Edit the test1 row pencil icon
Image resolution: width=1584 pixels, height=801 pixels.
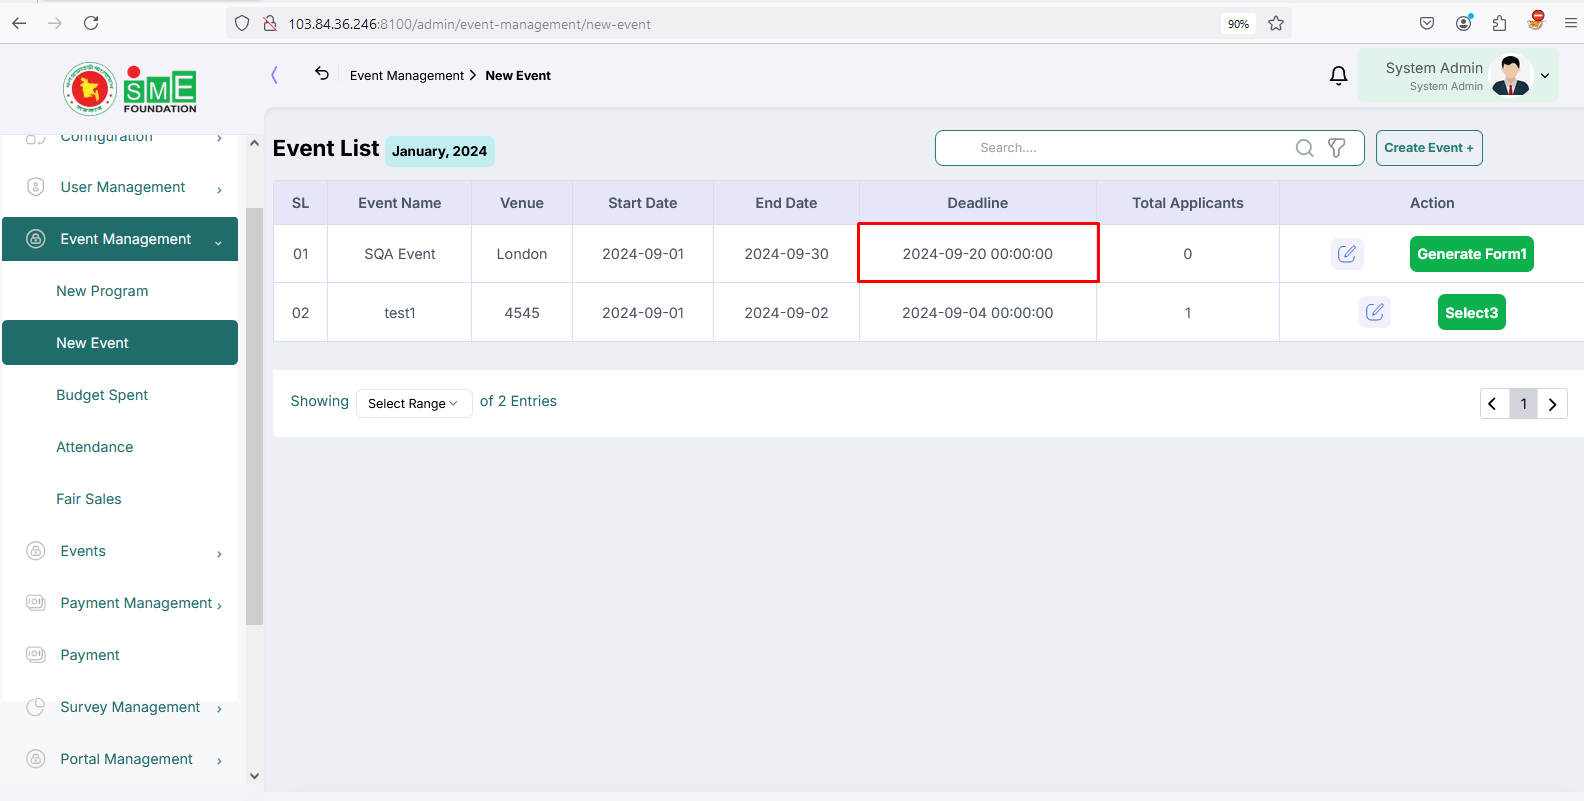pos(1375,312)
